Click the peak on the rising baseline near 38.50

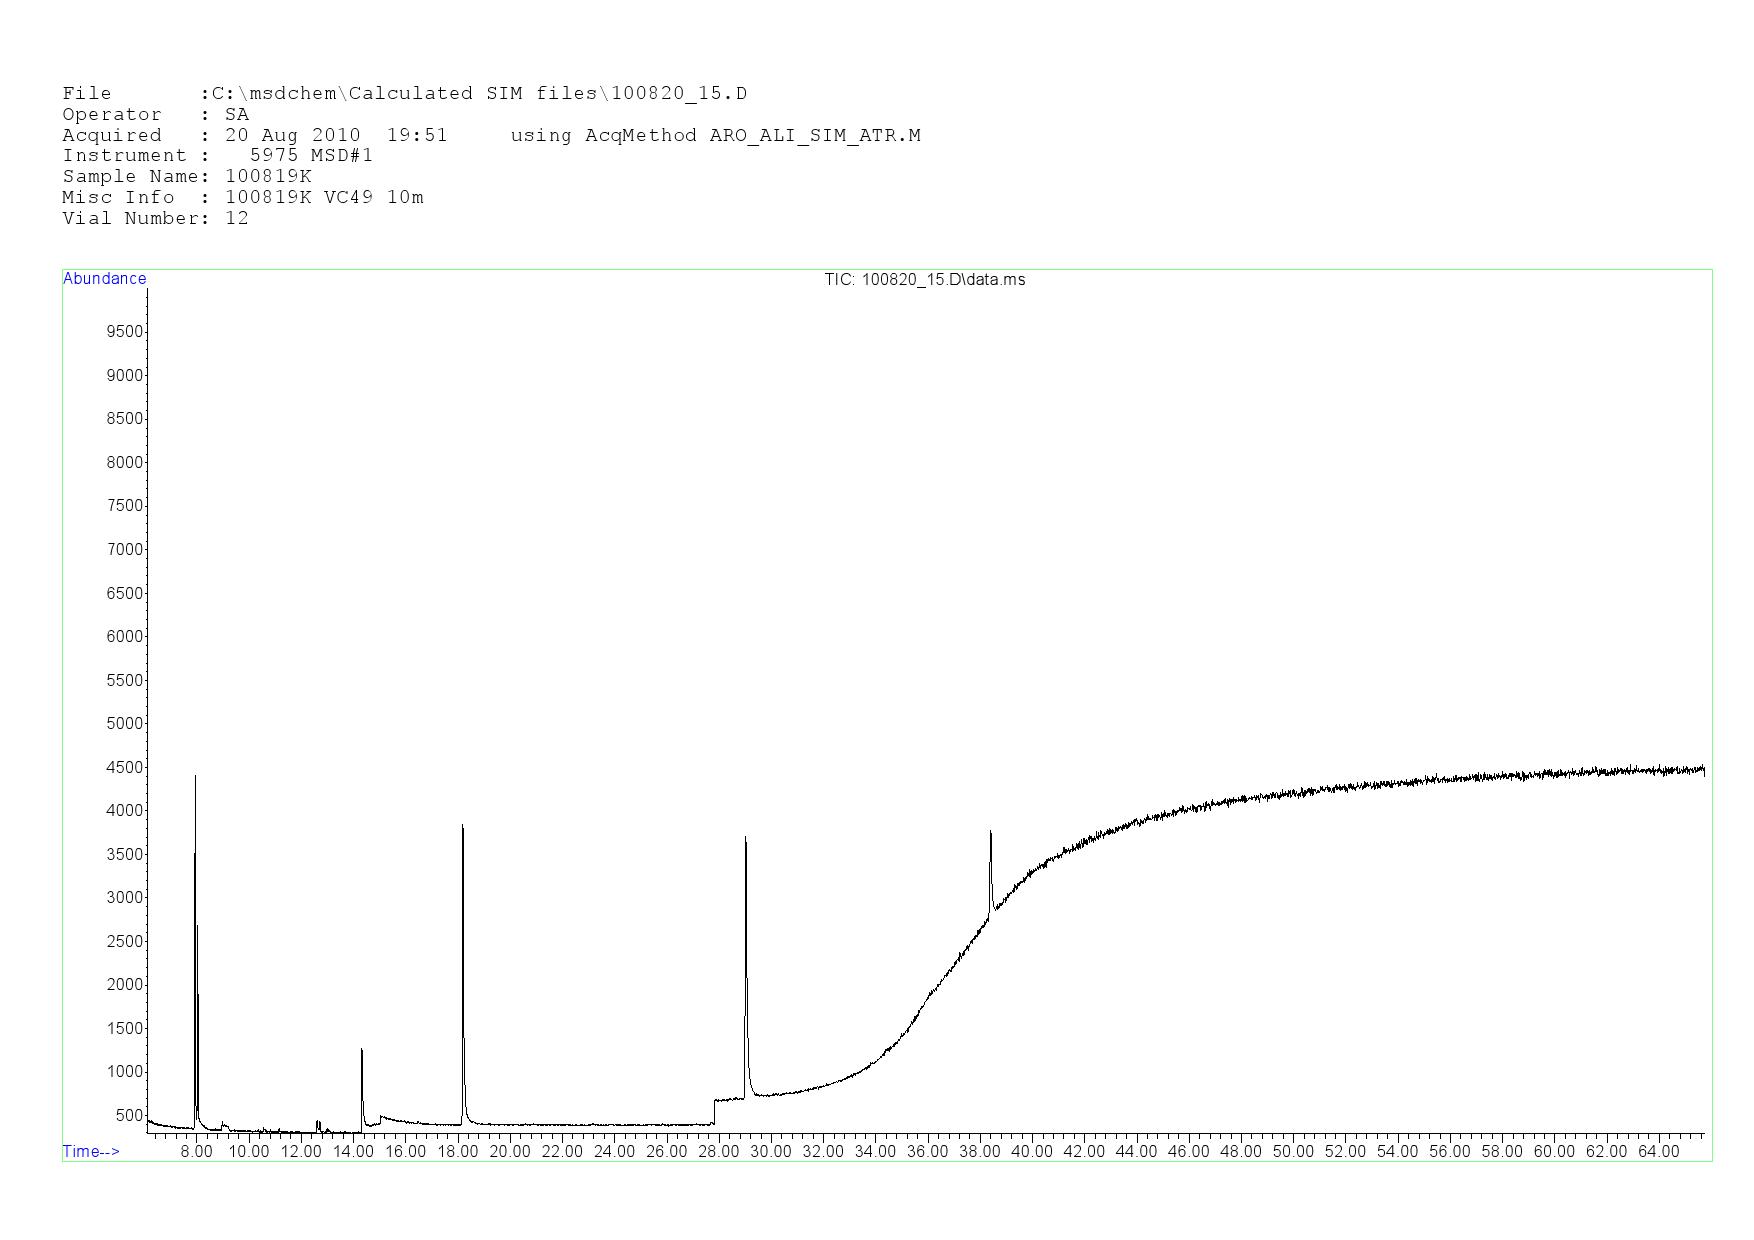coord(990,834)
